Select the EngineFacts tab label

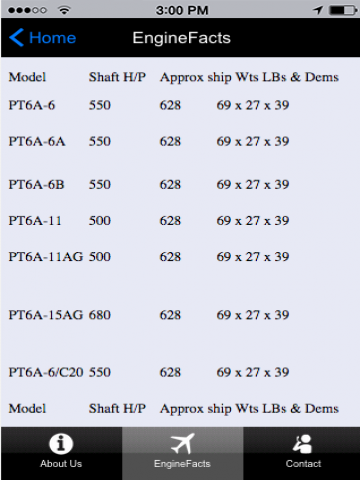point(182,464)
